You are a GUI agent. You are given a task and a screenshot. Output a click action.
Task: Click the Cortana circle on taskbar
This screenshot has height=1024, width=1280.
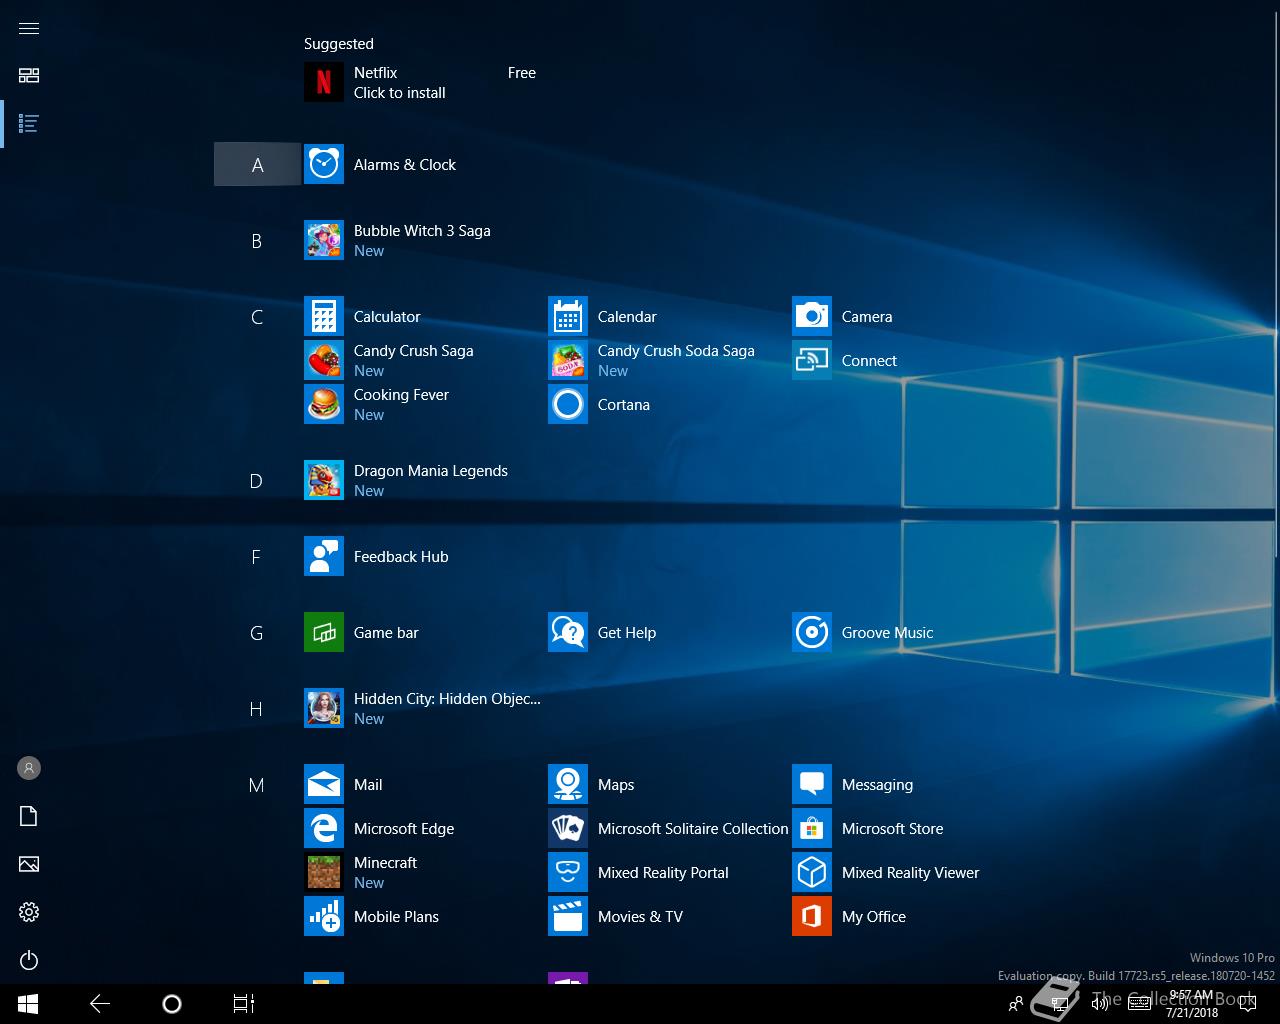(x=172, y=1004)
